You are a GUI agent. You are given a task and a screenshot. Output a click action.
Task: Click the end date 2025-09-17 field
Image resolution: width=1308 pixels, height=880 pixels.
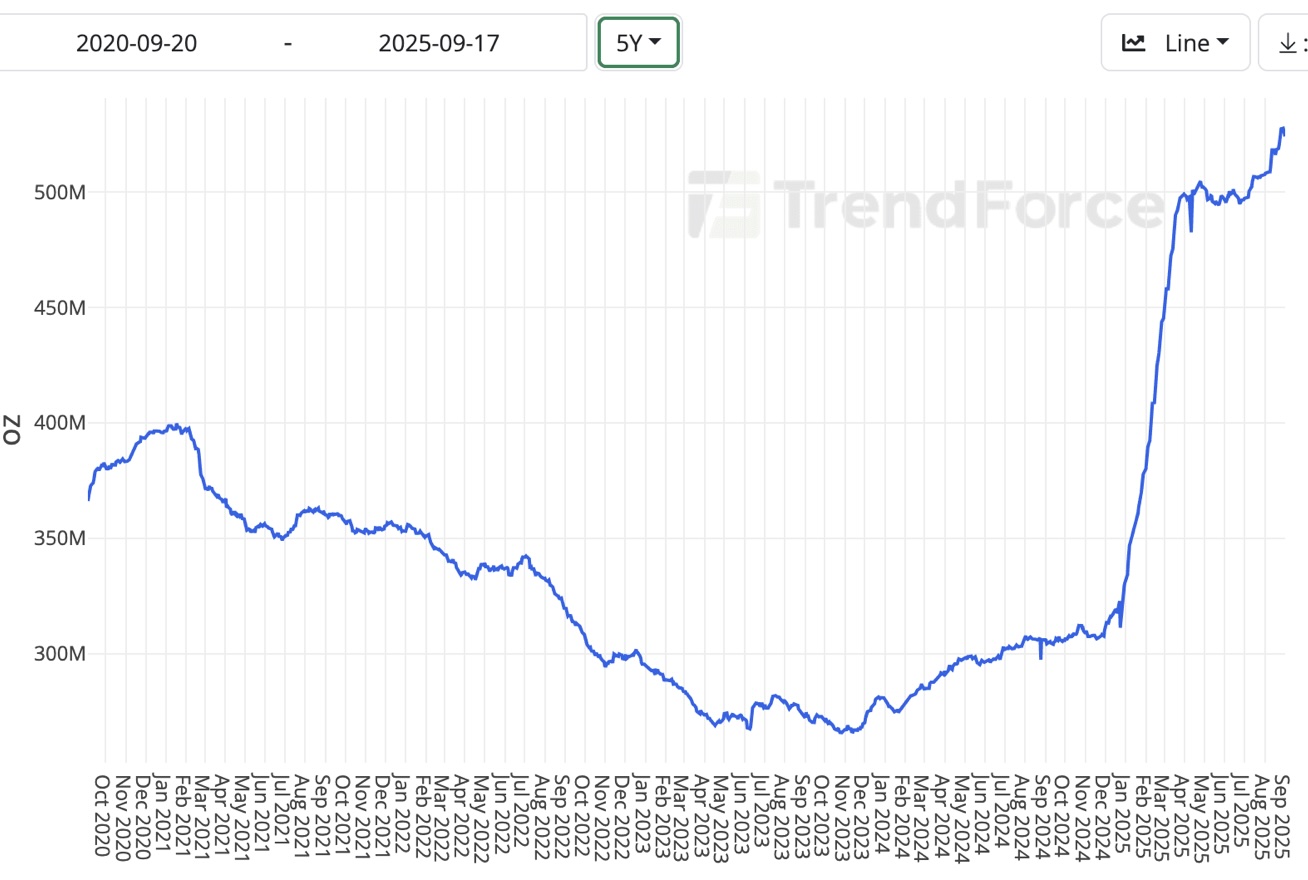click(x=439, y=43)
